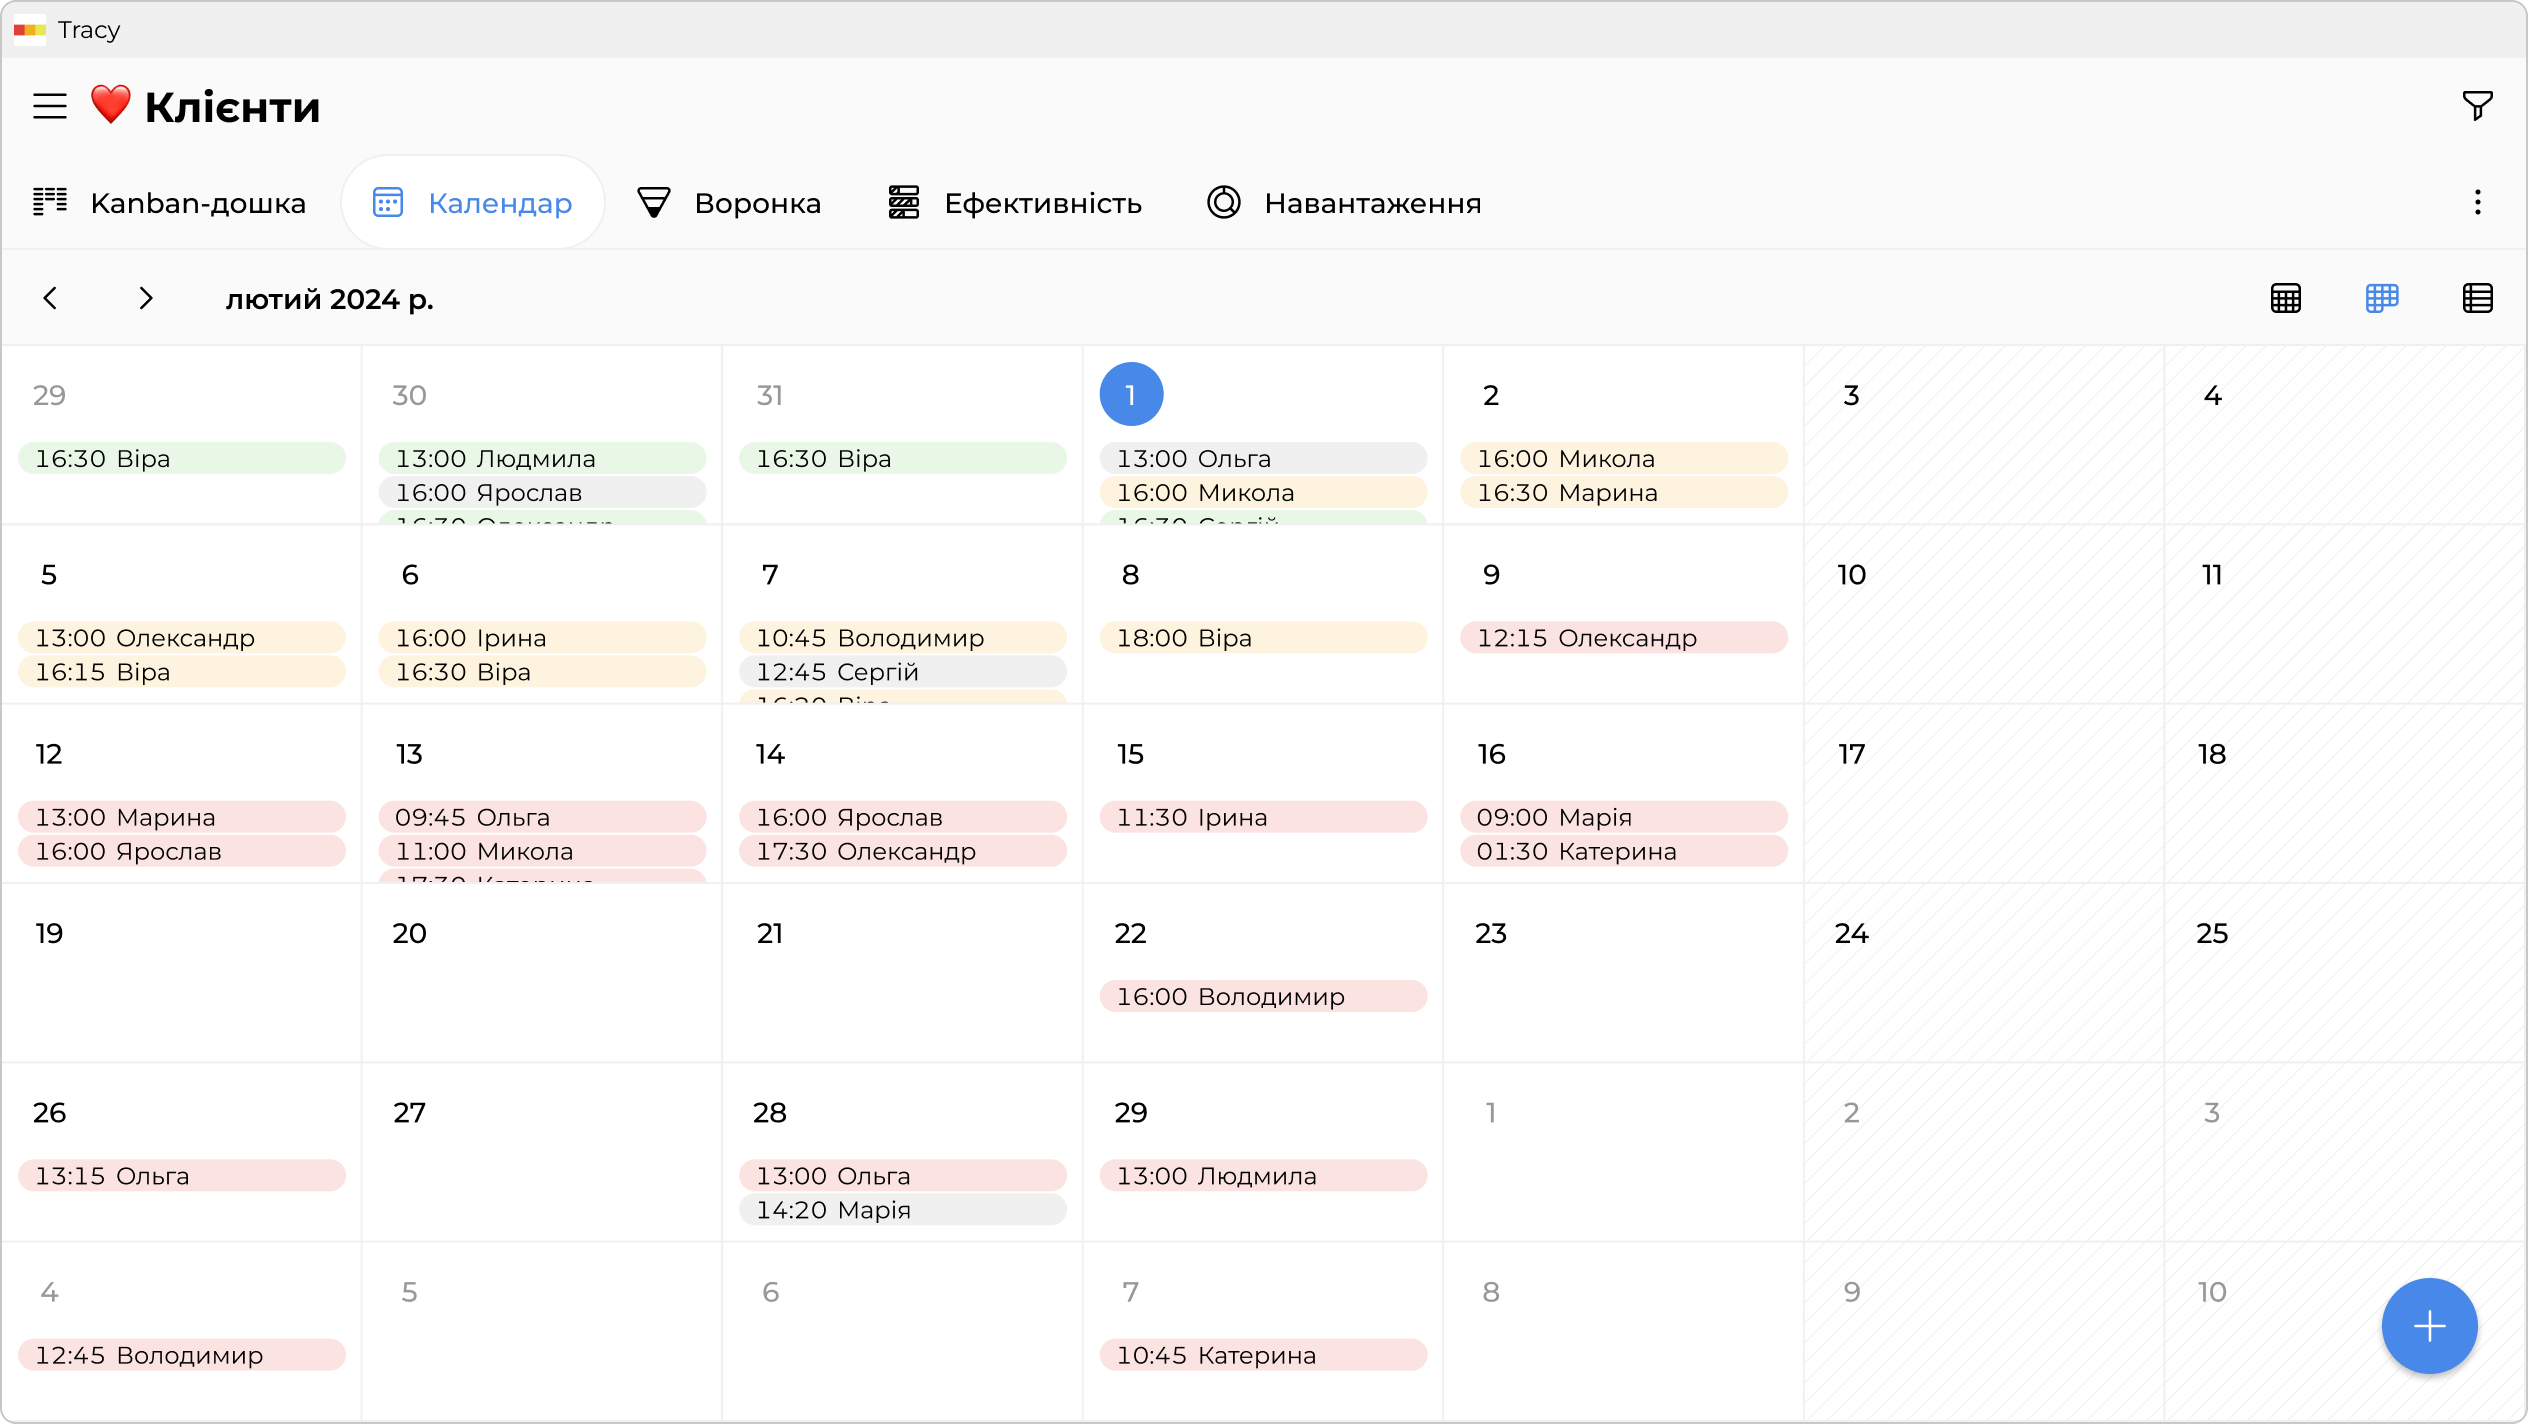Screen dimensions: 2528x1424
Task: Open the three-dot more options menu
Action: tap(2477, 203)
